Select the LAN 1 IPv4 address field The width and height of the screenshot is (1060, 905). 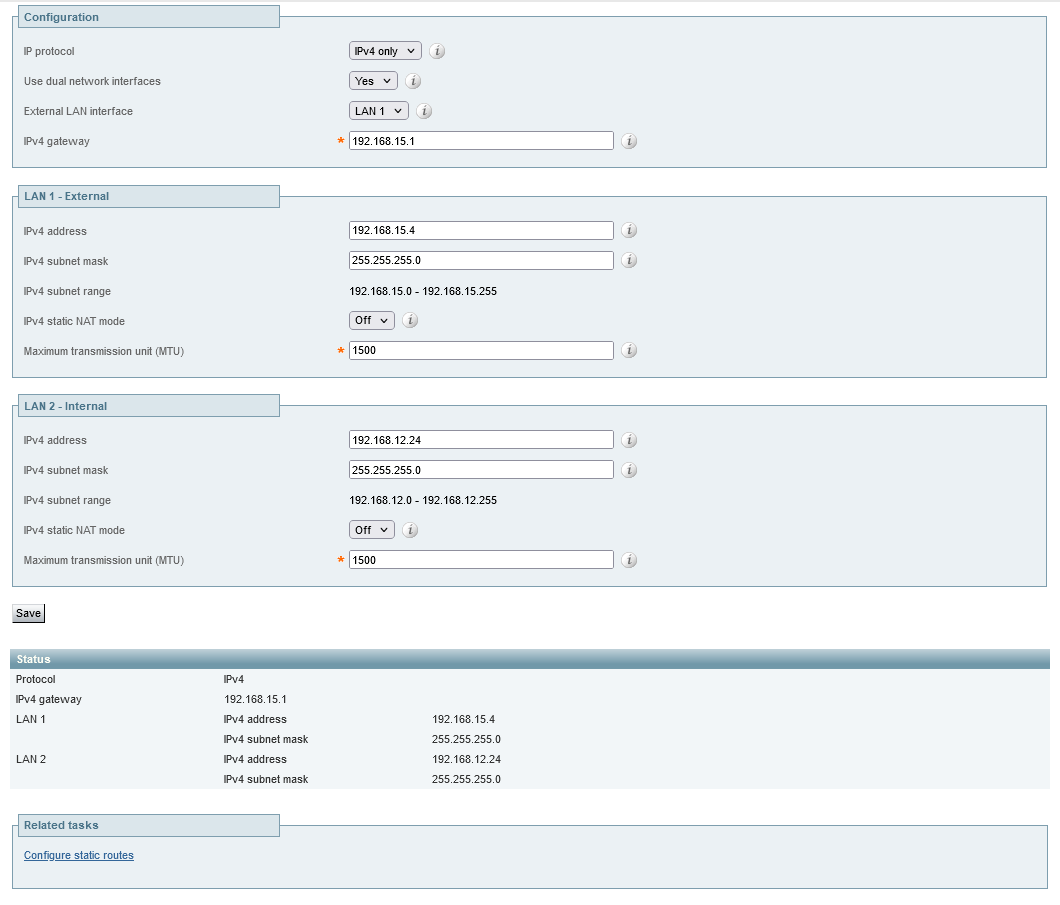tap(480, 230)
